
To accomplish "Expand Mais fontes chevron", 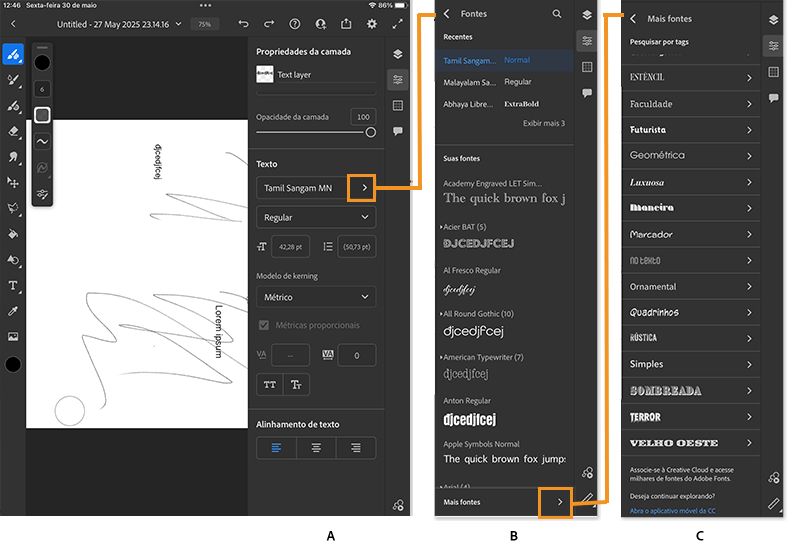I will 560,502.
